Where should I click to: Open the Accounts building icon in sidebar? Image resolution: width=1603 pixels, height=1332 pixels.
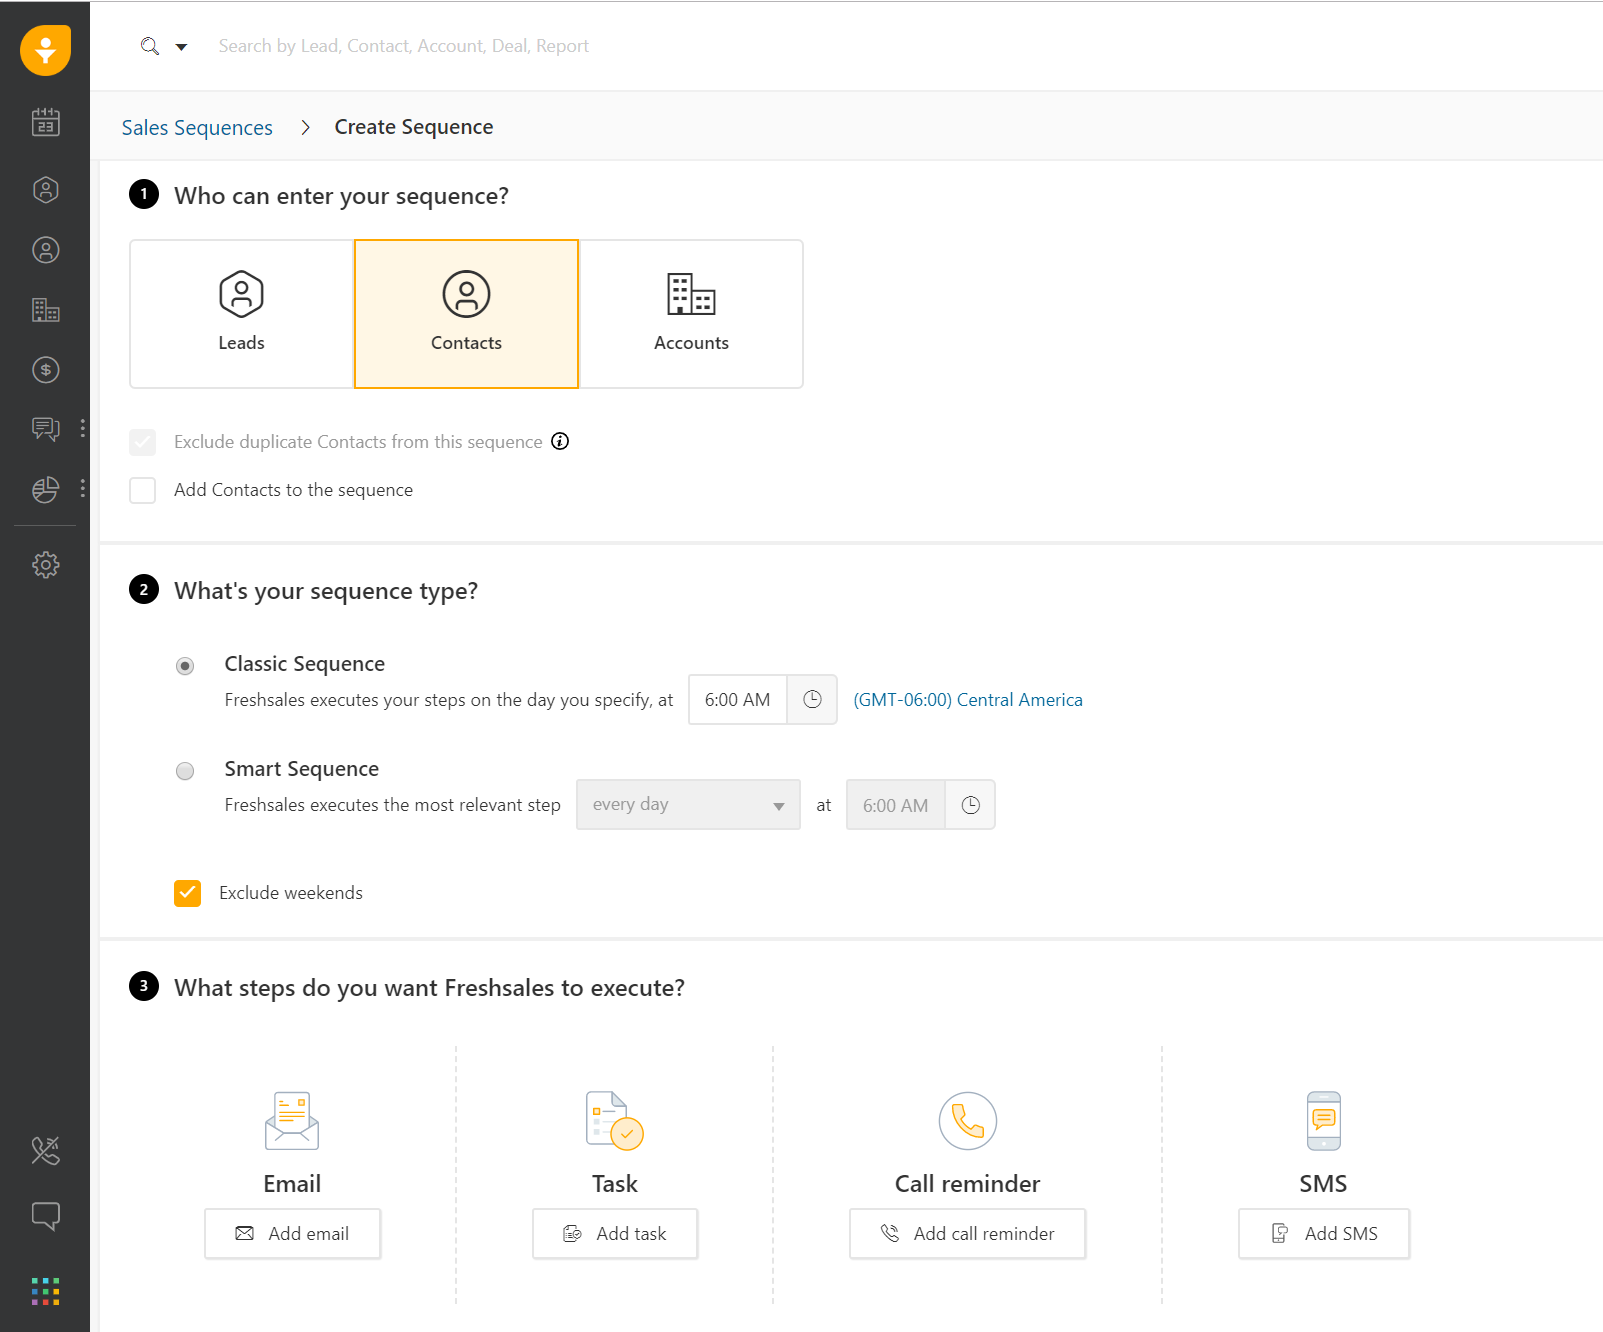point(45,310)
